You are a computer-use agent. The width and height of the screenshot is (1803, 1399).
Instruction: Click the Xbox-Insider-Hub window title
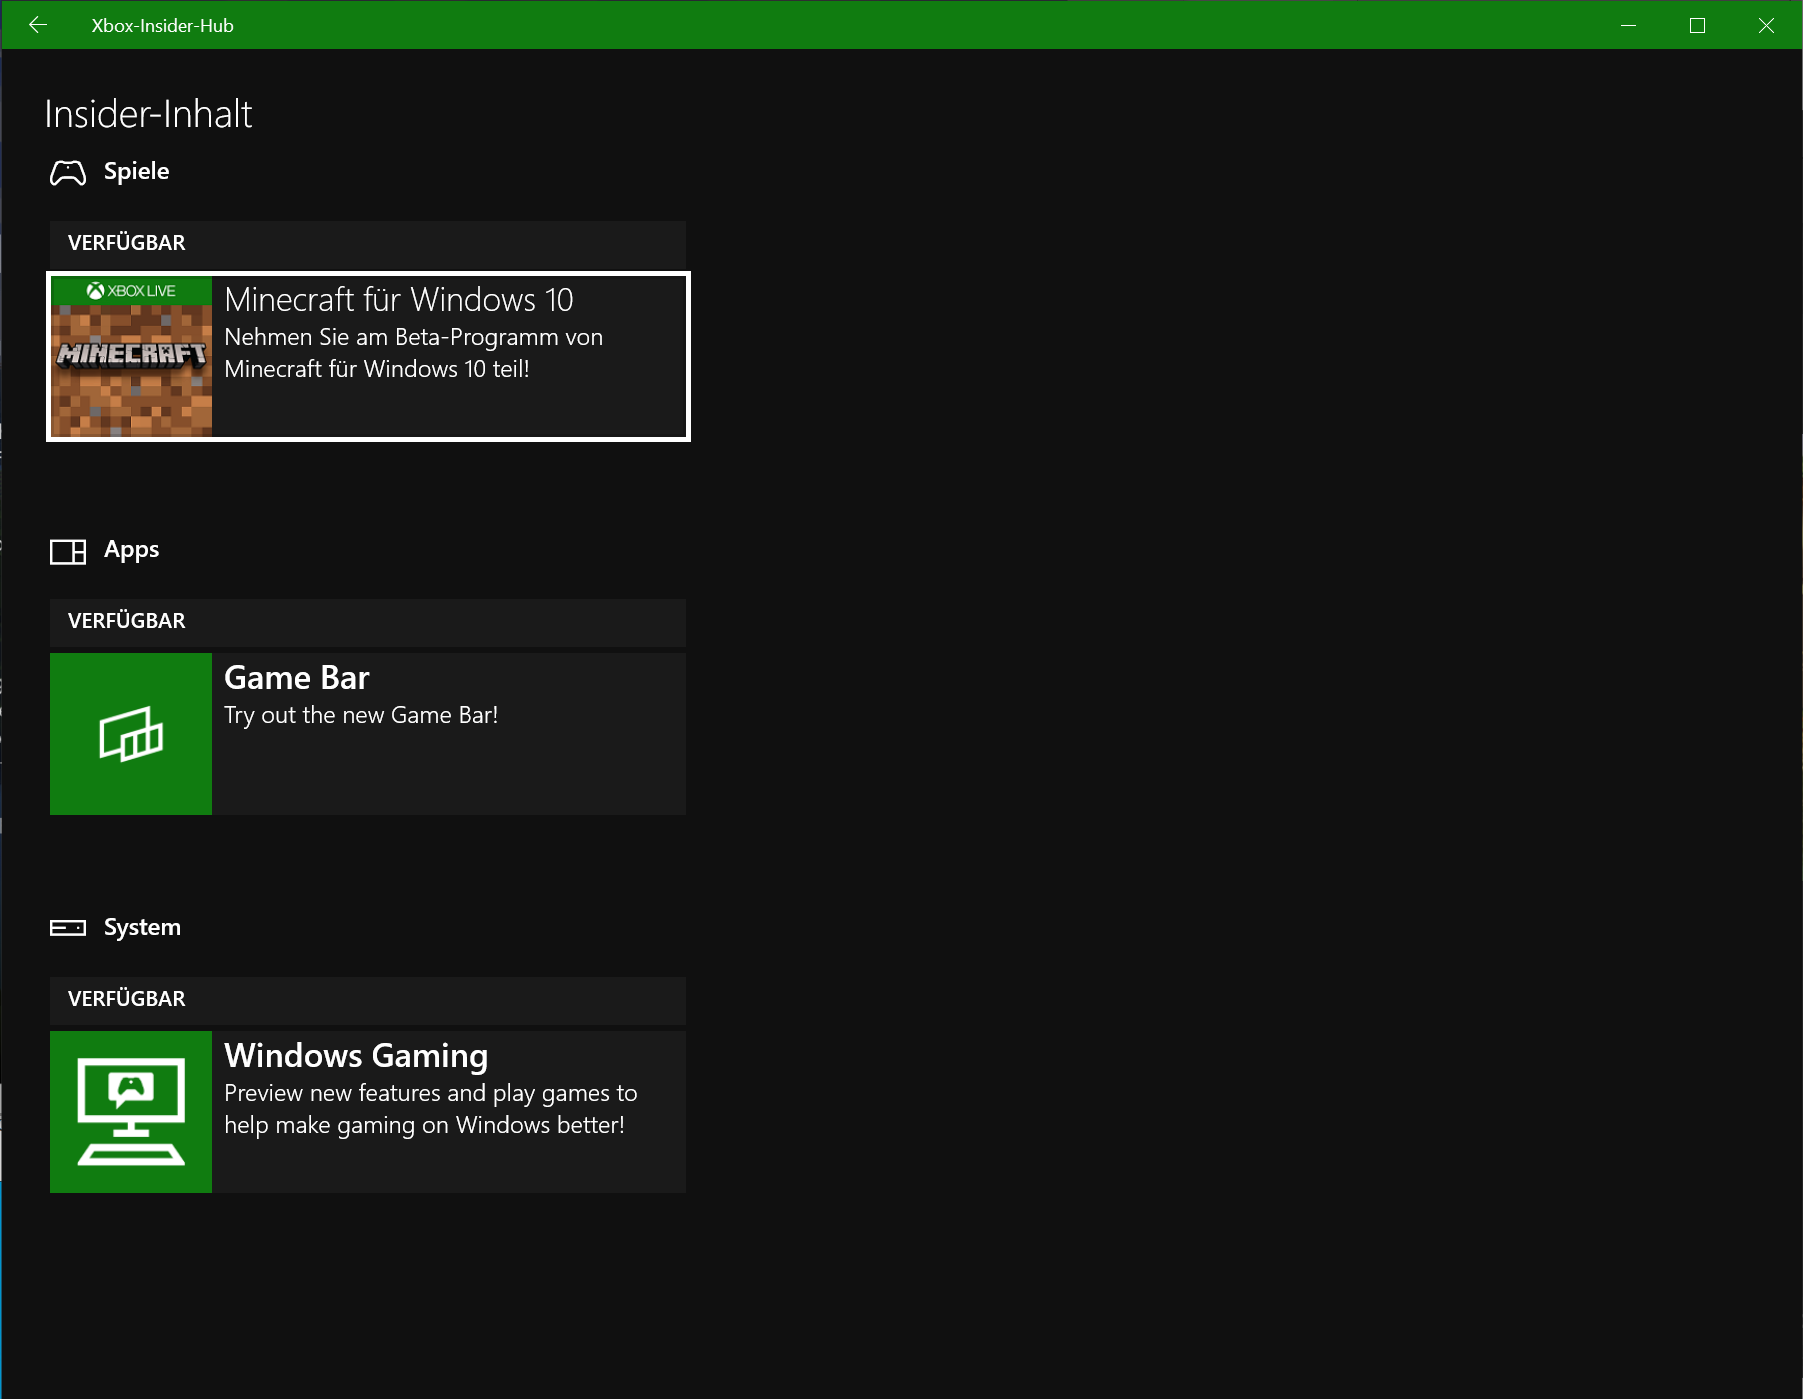163,26
